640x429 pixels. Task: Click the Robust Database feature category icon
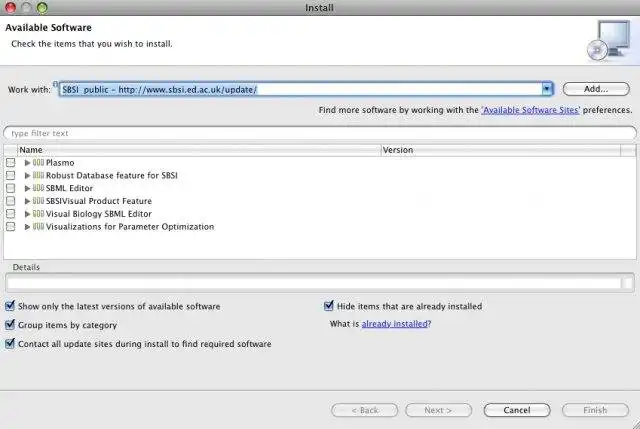click(x=38, y=176)
